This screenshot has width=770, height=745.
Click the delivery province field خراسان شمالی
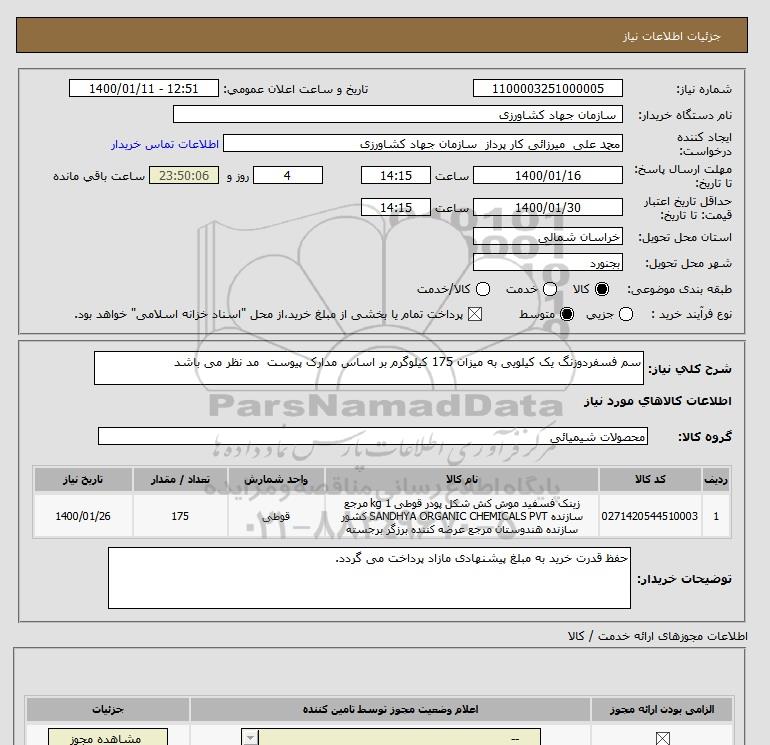[548, 236]
